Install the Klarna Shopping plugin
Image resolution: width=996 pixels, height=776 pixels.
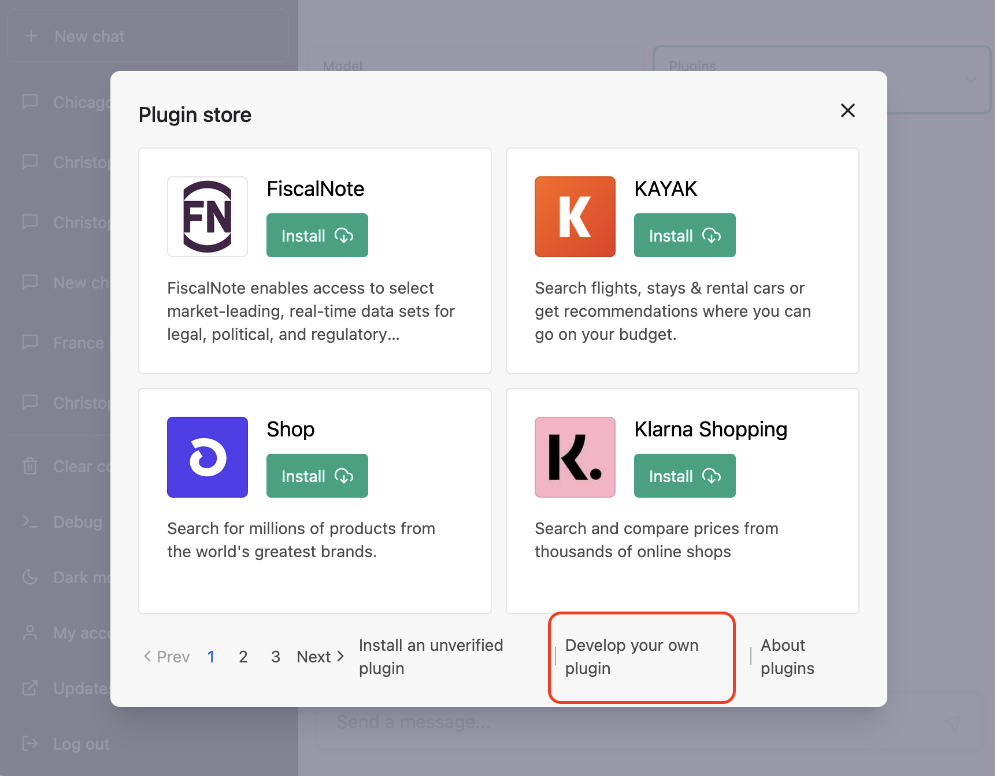coord(685,476)
